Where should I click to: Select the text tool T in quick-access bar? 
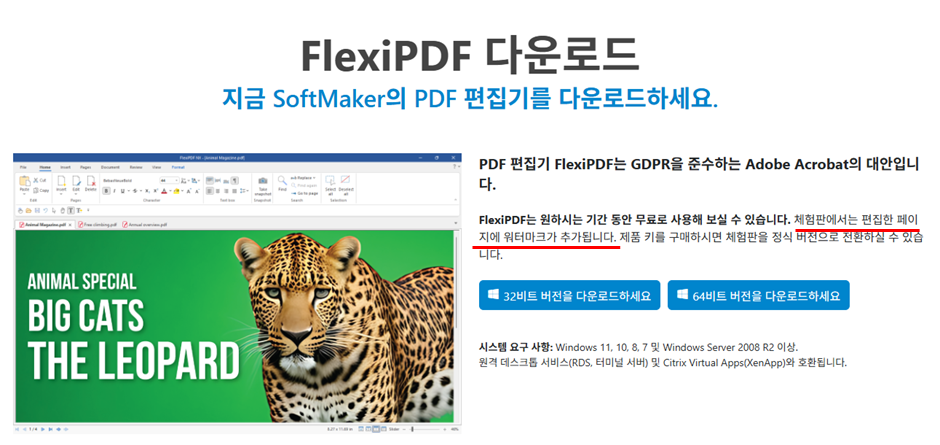click(x=71, y=211)
